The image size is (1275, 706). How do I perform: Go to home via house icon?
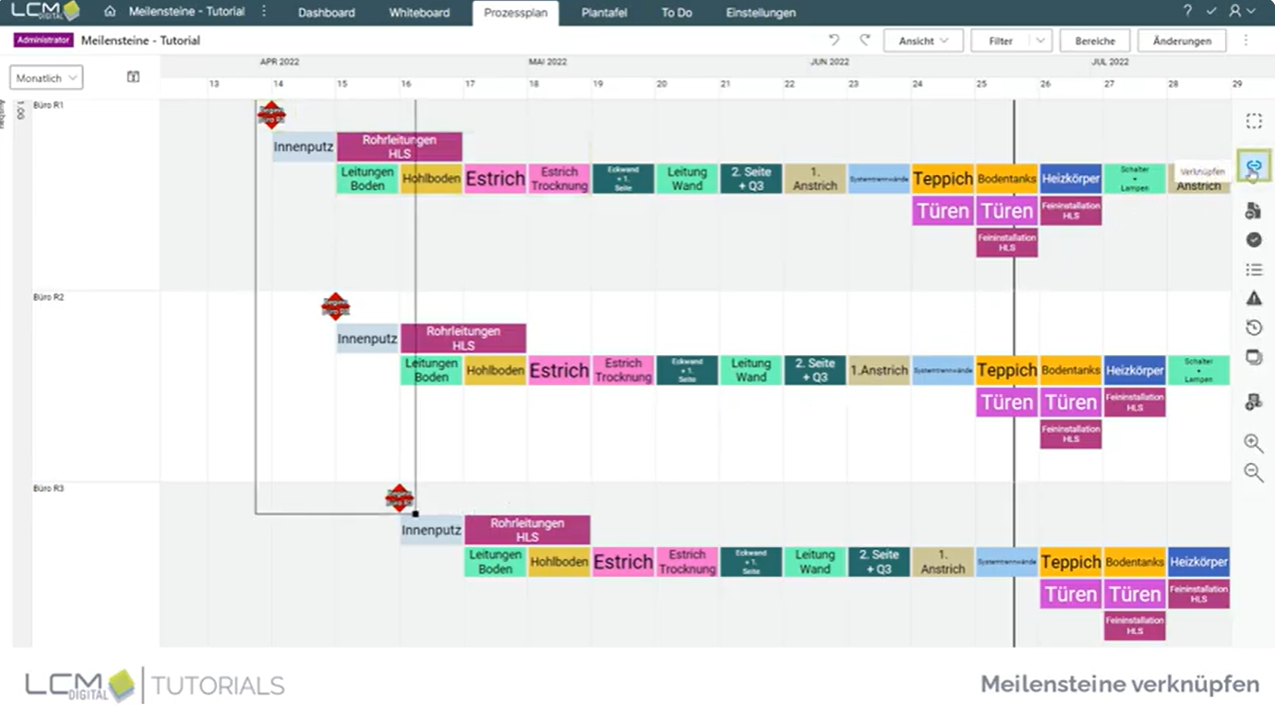[x=110, y=12]
